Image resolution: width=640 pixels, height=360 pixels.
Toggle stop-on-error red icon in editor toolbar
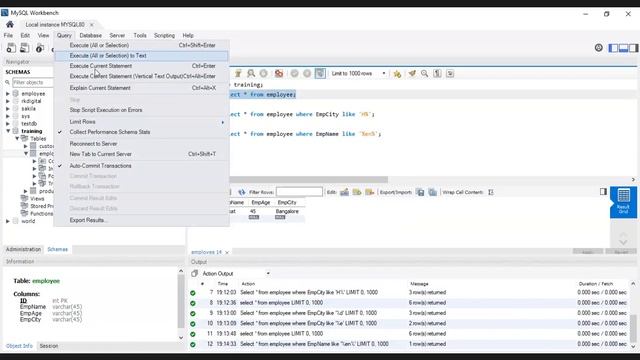279,73
